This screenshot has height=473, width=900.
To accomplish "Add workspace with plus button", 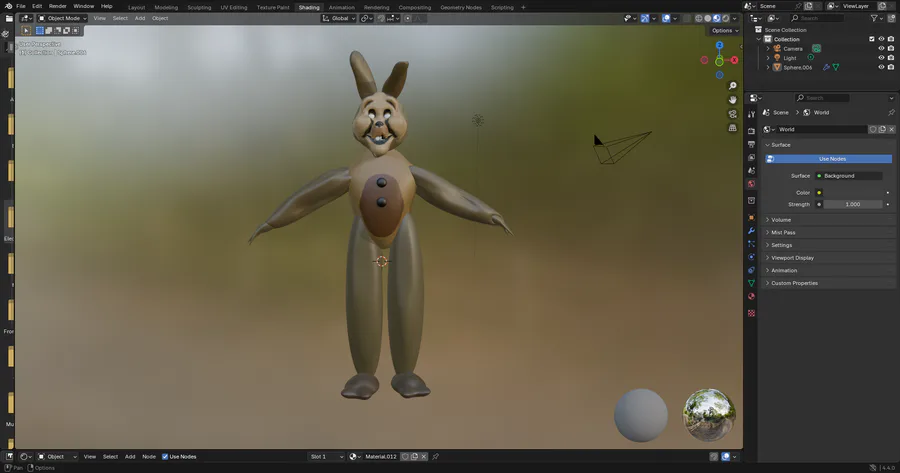I will (523, 7).
